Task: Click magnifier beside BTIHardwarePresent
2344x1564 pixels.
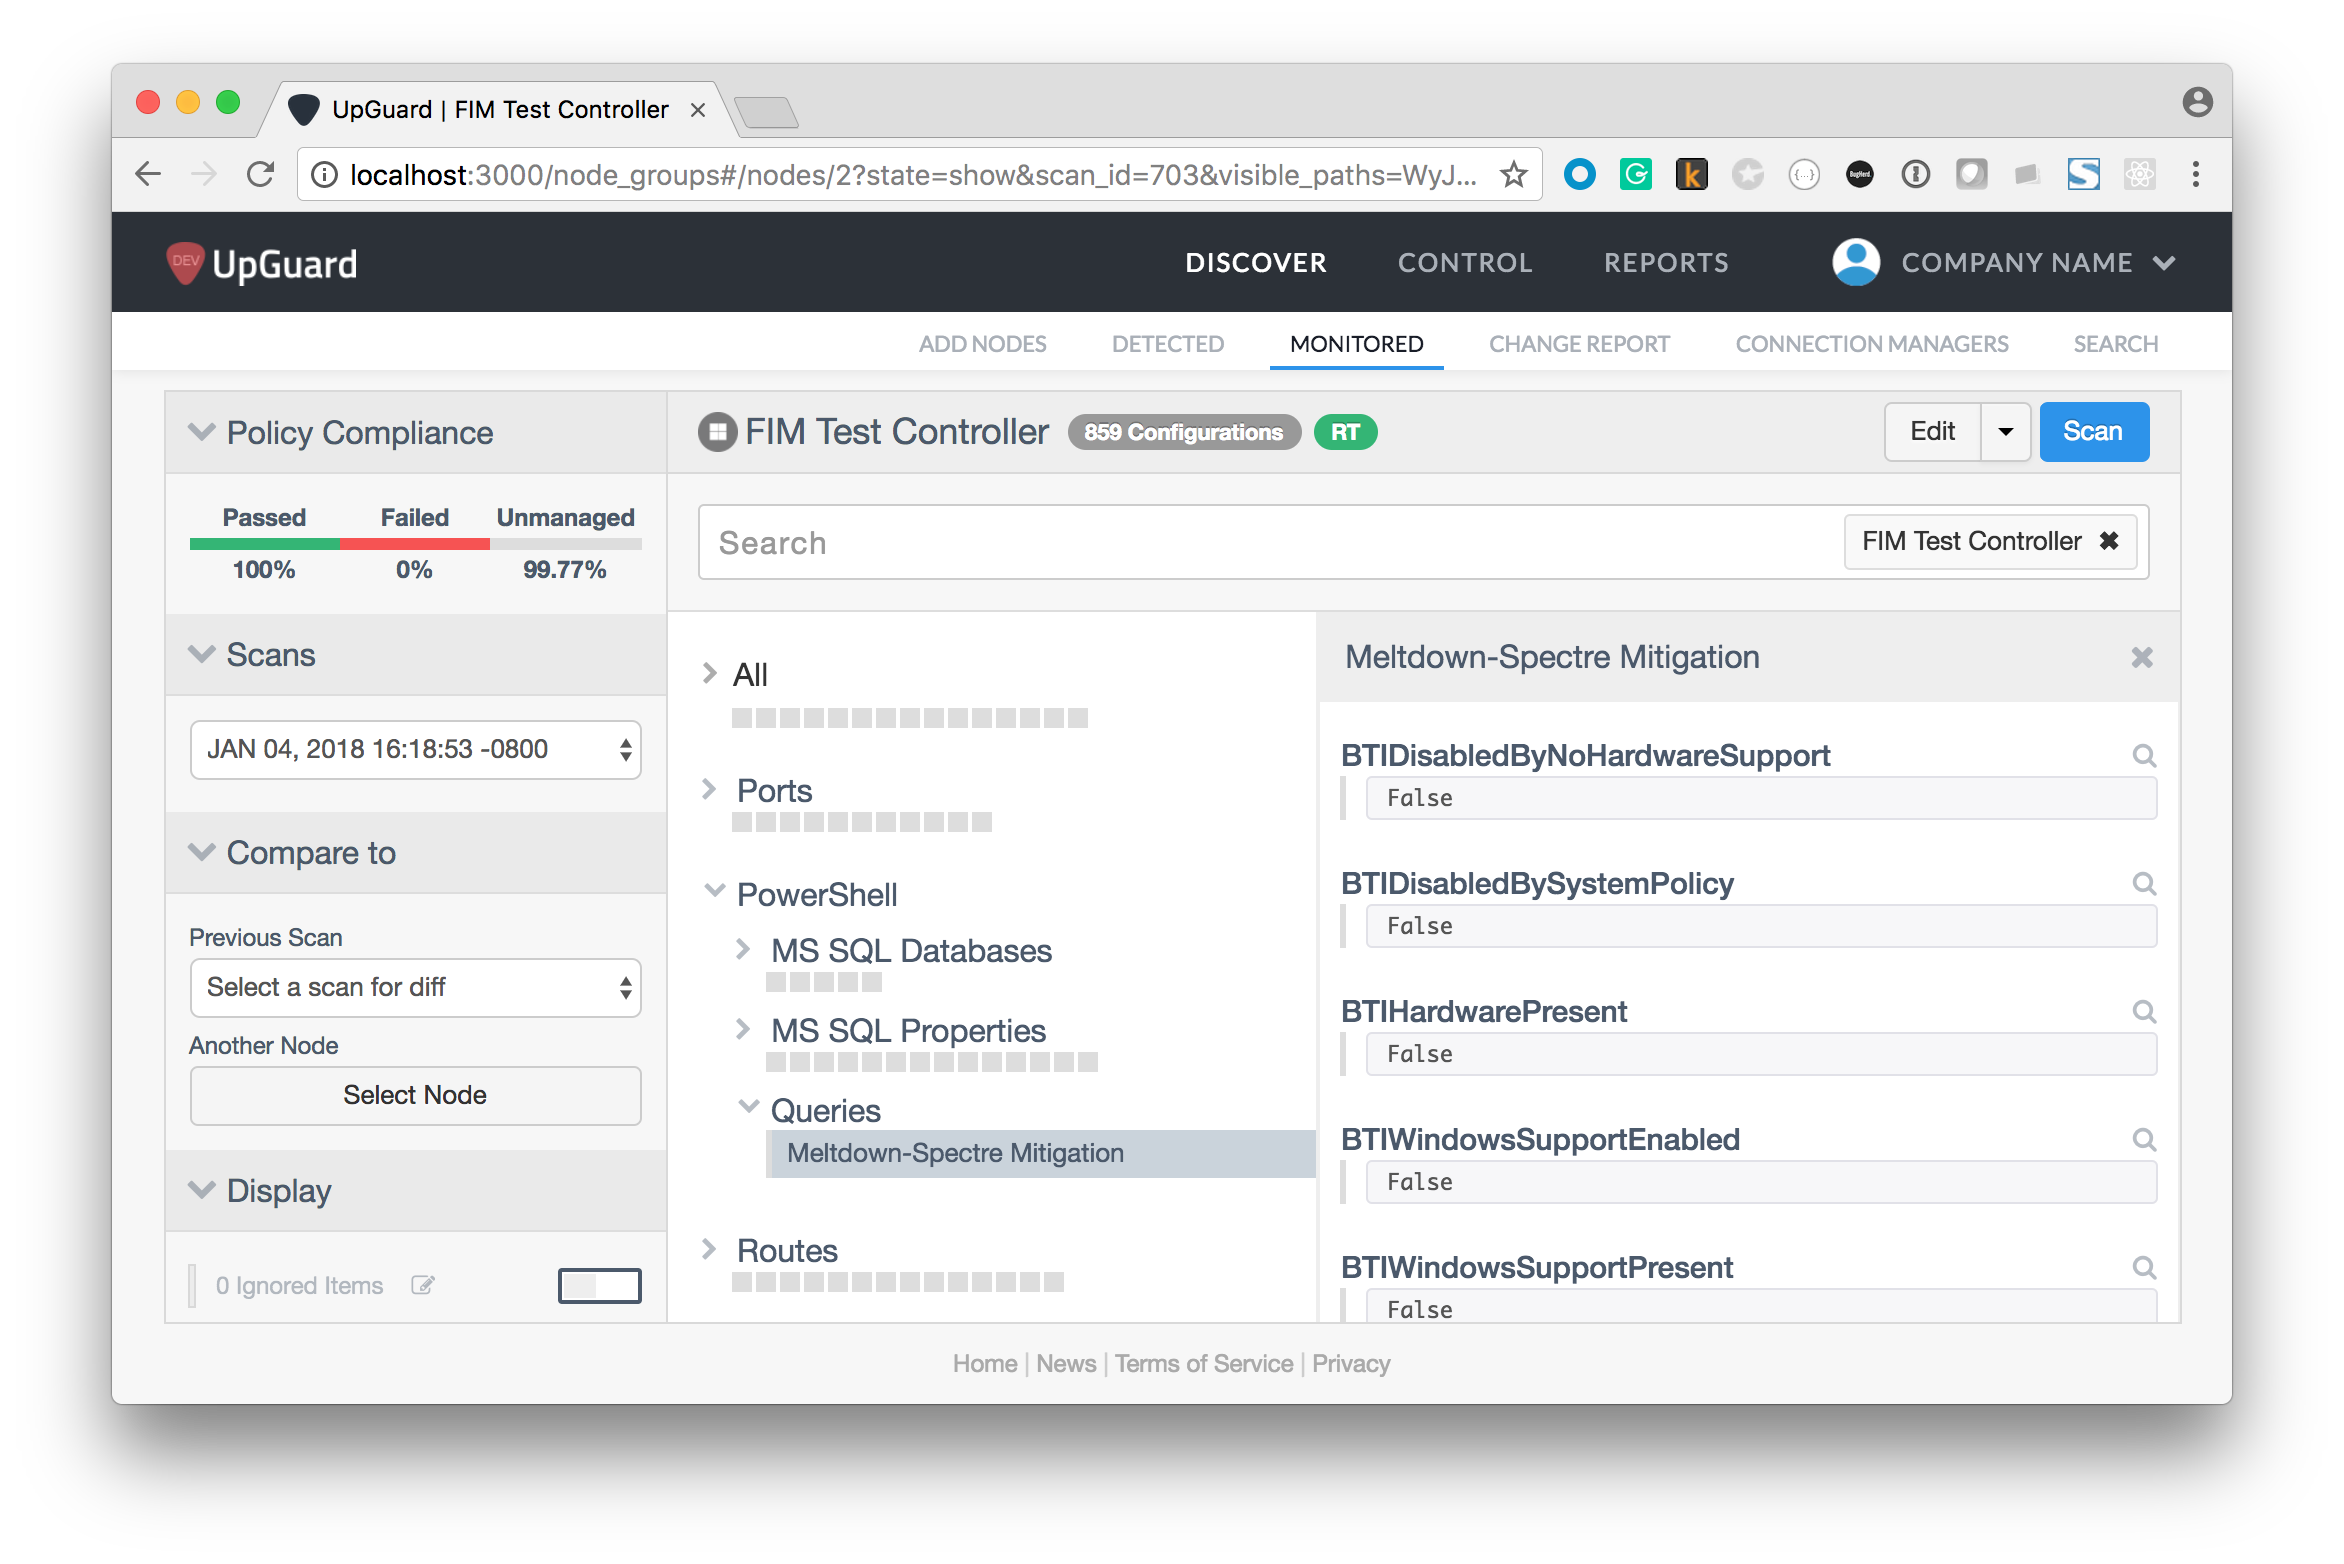Action: tap(2144, 1012)
